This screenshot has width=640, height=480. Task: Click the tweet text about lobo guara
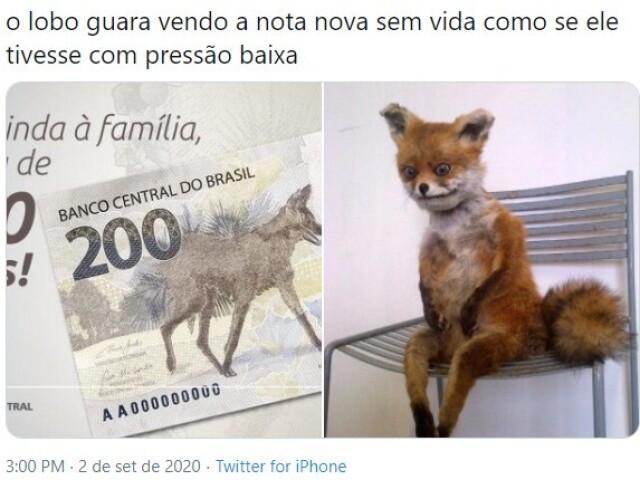tap(312, 39)
